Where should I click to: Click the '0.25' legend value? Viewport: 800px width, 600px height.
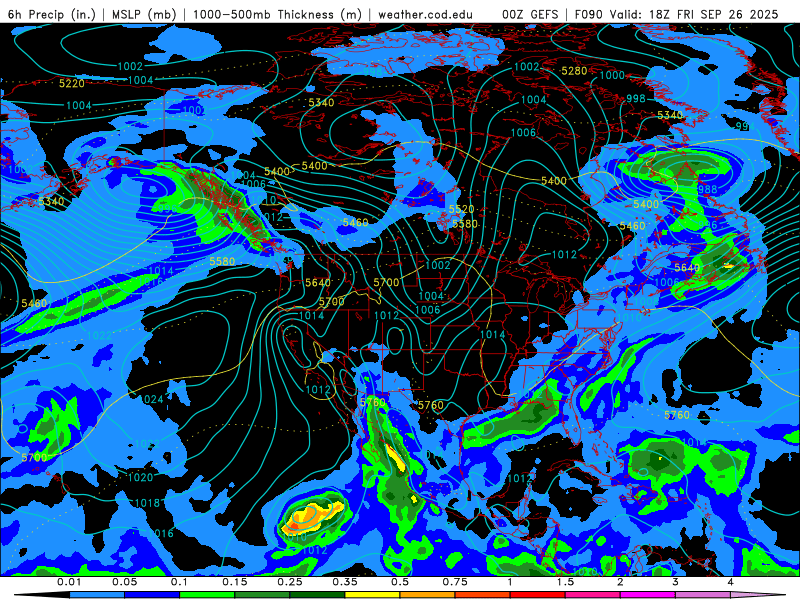pyautogui.click(x=290, y=582)
